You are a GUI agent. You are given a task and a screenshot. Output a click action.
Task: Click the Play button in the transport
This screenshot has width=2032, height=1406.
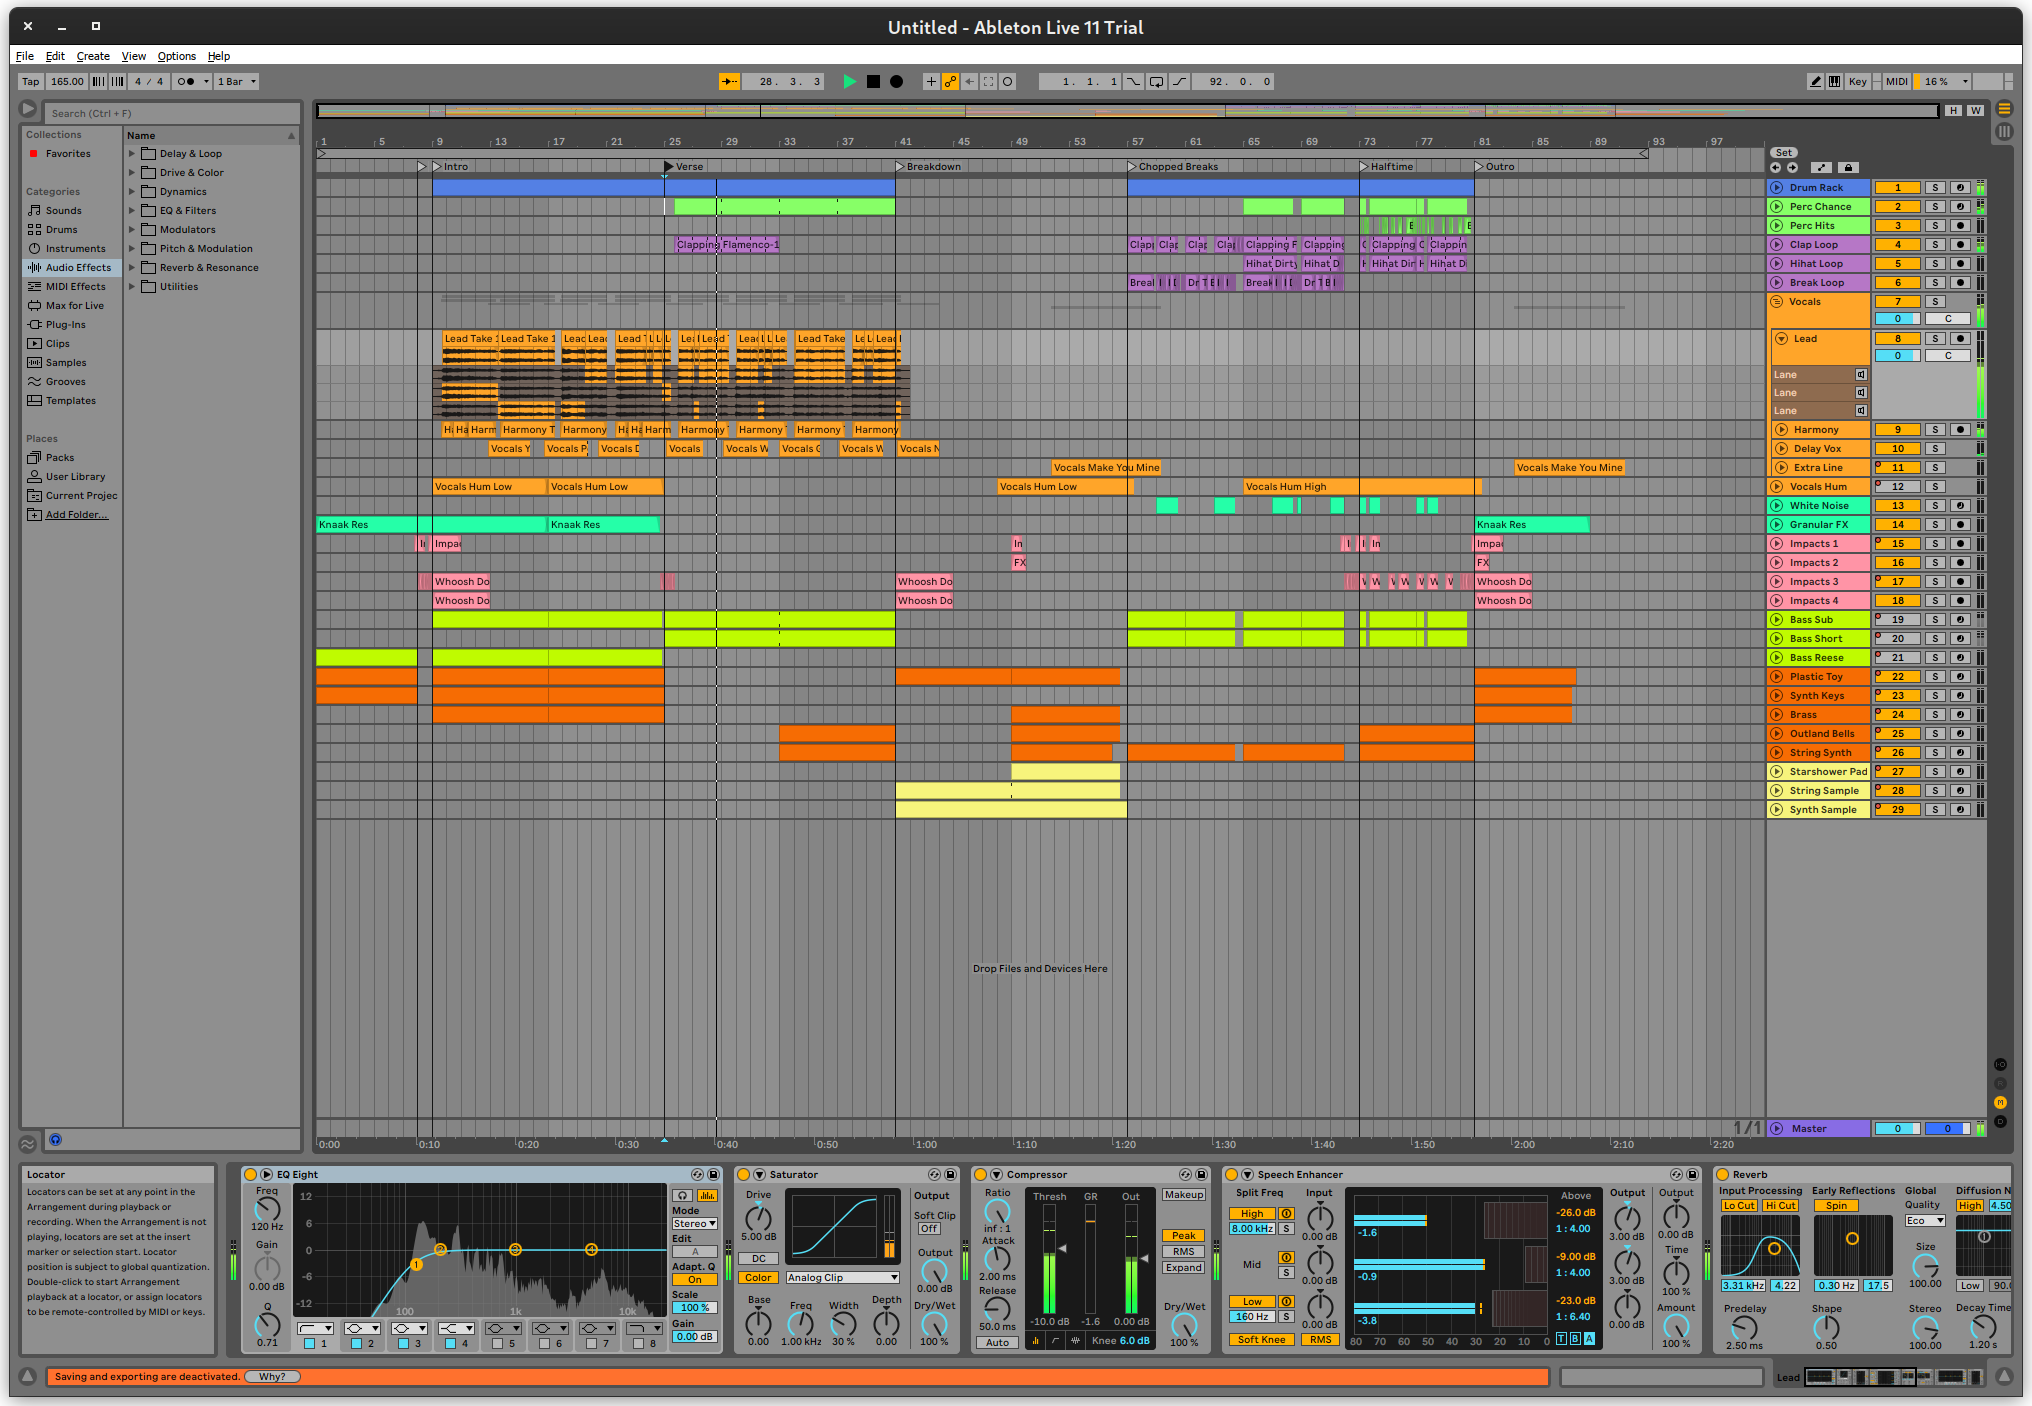[849, 82]
